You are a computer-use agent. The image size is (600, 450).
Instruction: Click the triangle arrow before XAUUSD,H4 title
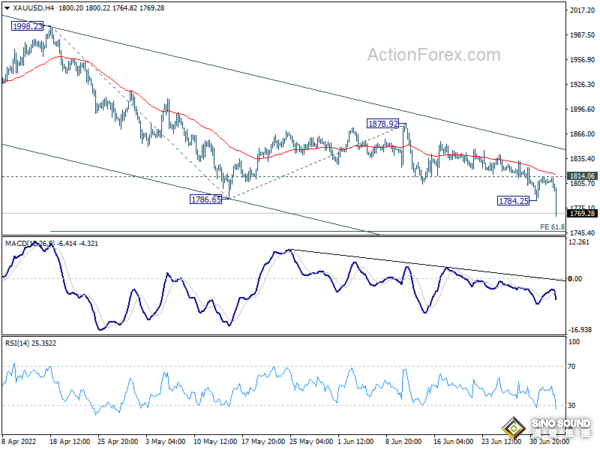point(8,7)
